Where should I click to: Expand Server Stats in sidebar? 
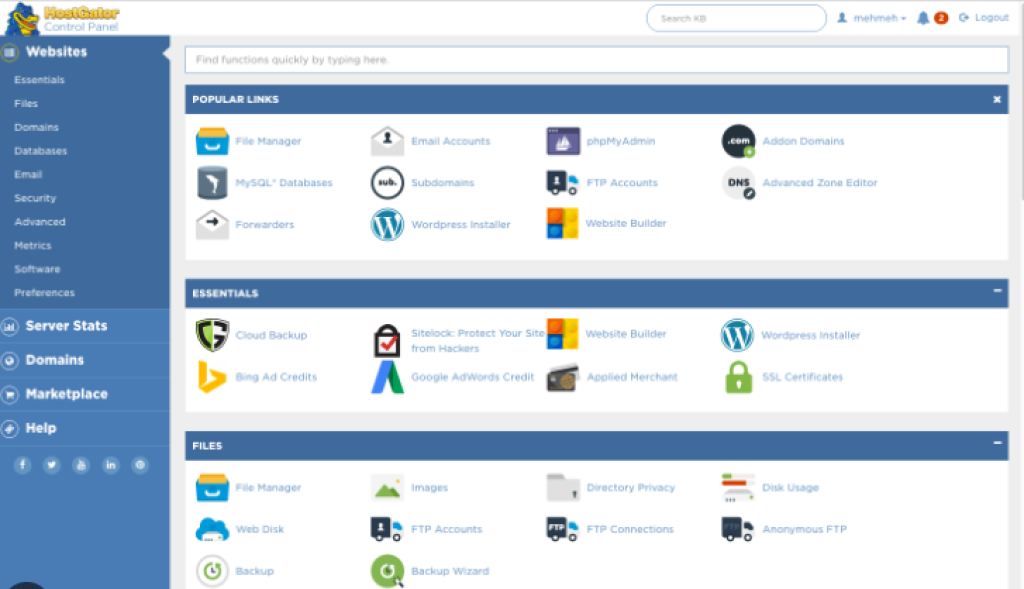pyautogui.click(x=85, y=326)
